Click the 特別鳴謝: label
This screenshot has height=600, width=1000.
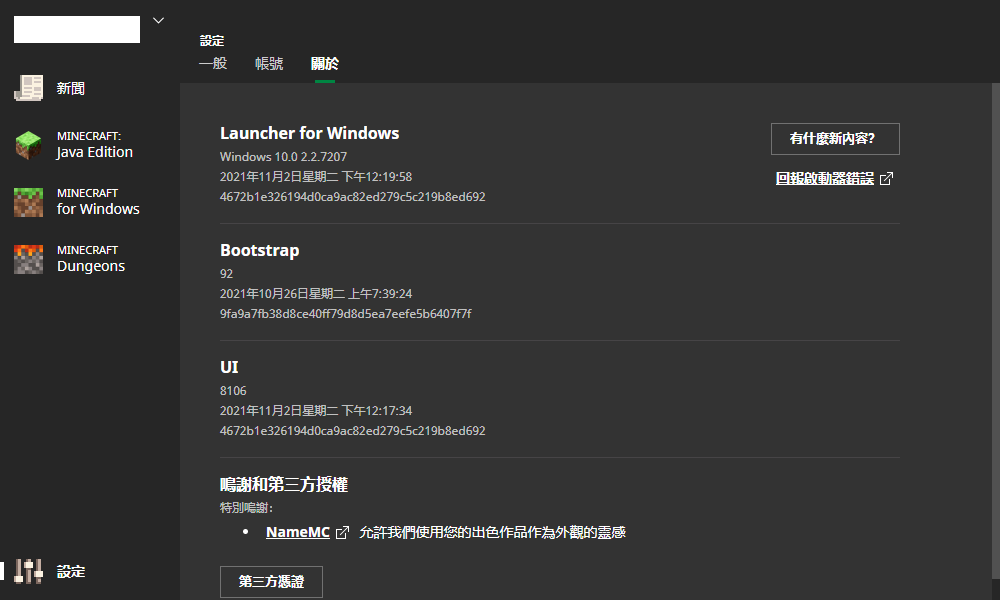point(246,508)
